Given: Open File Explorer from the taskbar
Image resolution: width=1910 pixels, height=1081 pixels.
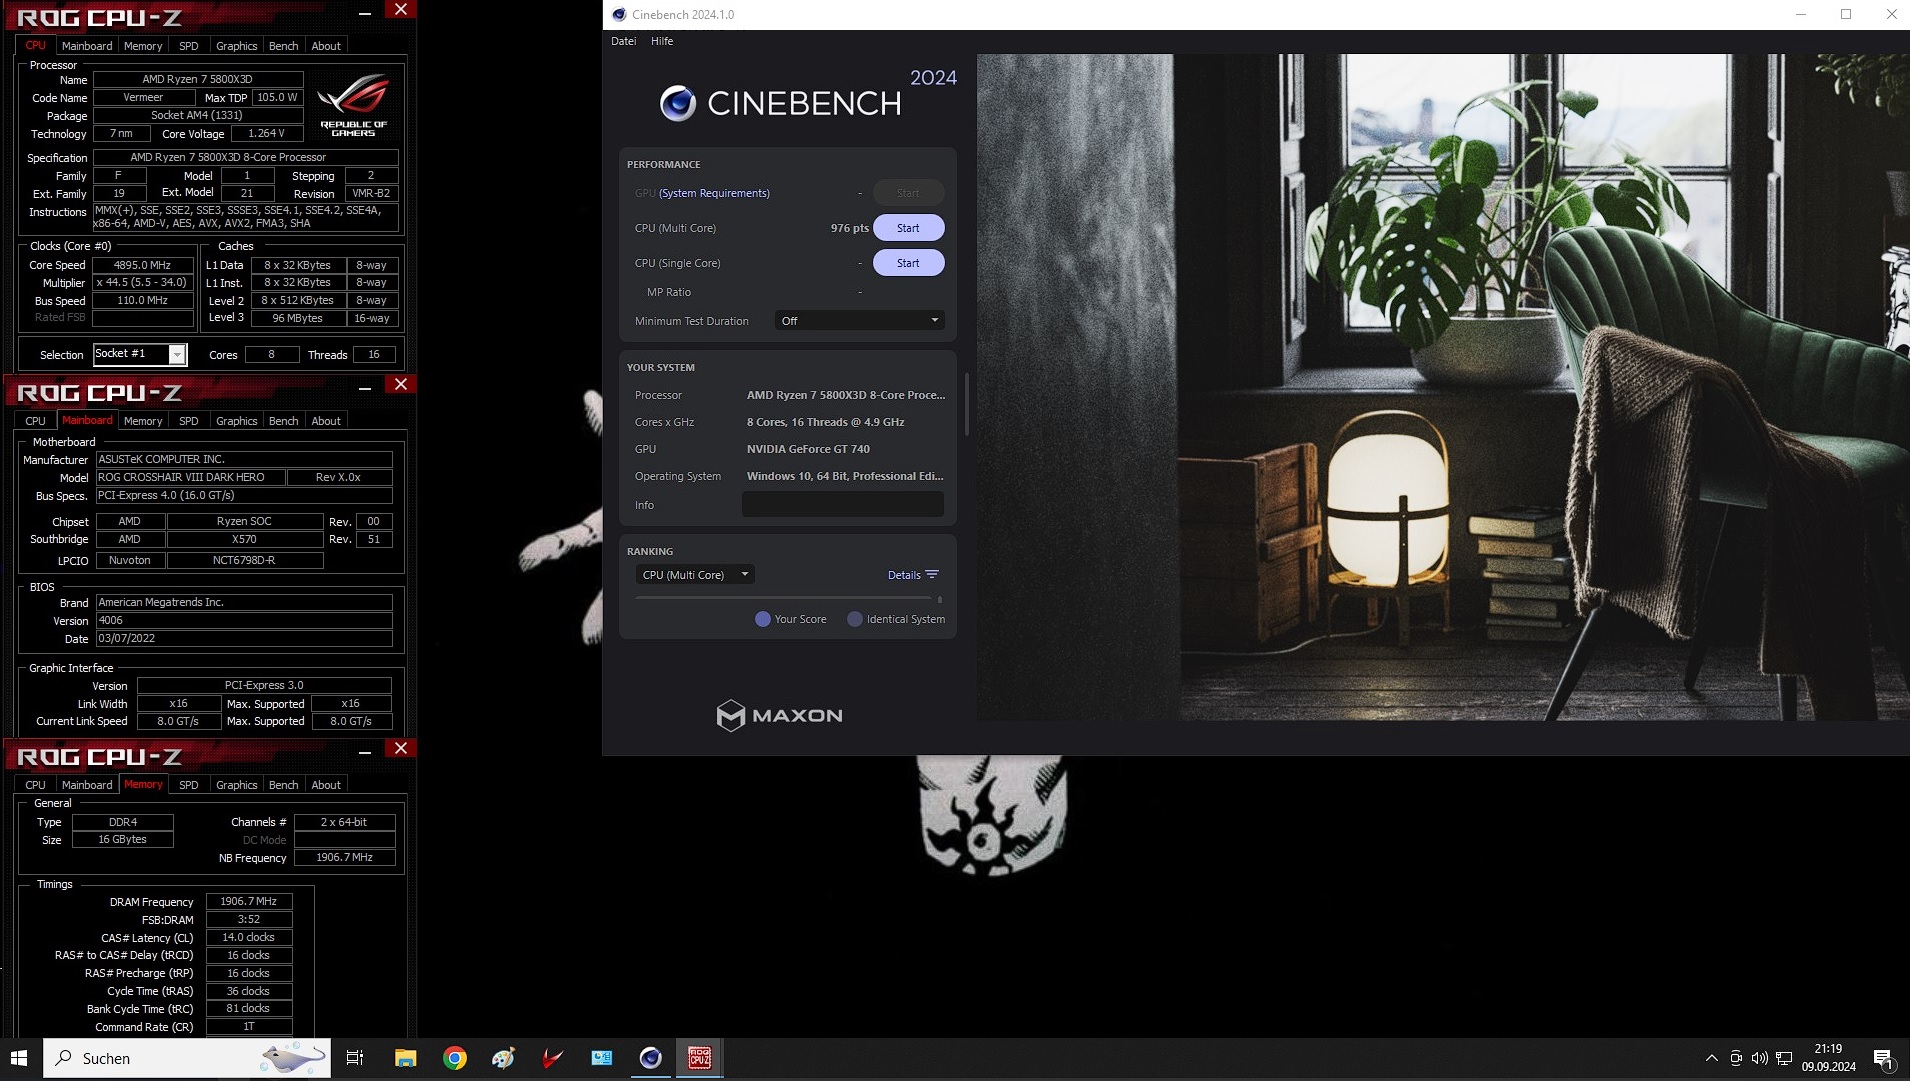Looking at the screenshot, I should point(405,1058).
